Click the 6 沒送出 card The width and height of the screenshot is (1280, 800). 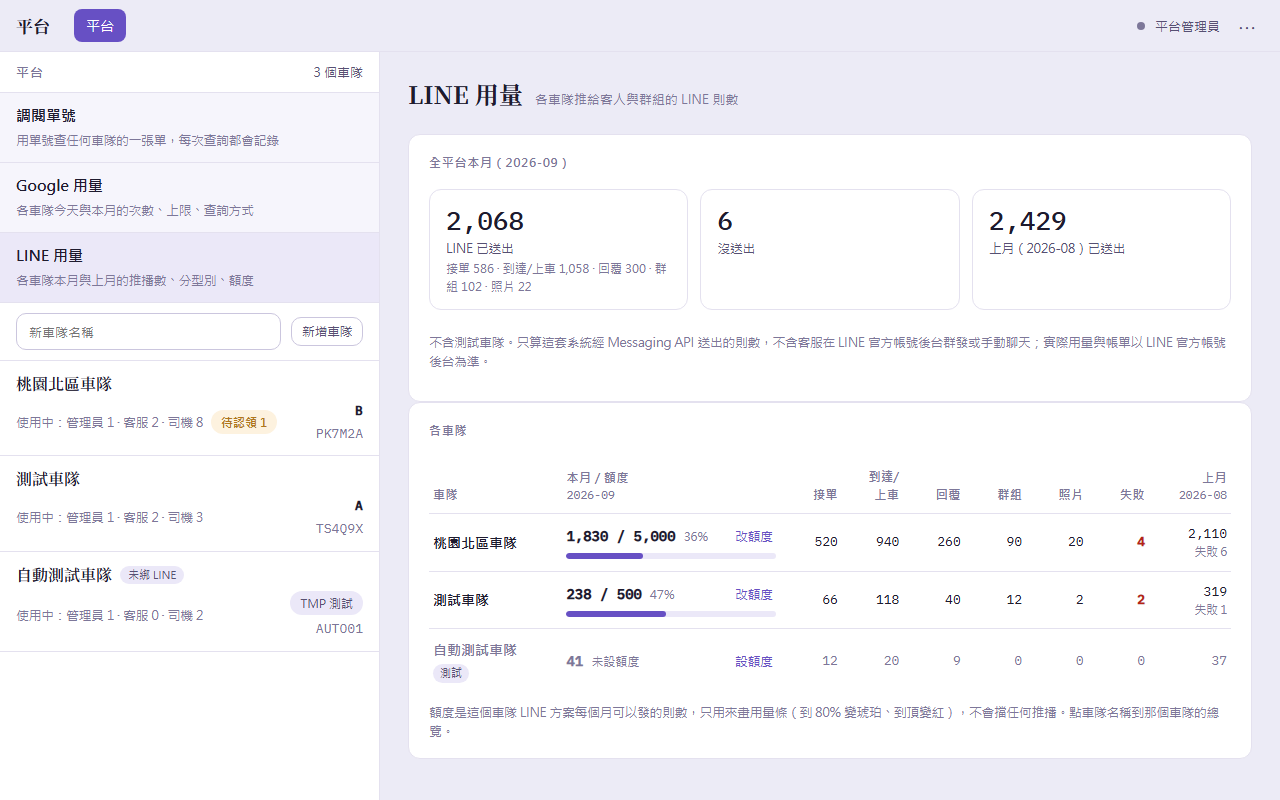point(829,250)
